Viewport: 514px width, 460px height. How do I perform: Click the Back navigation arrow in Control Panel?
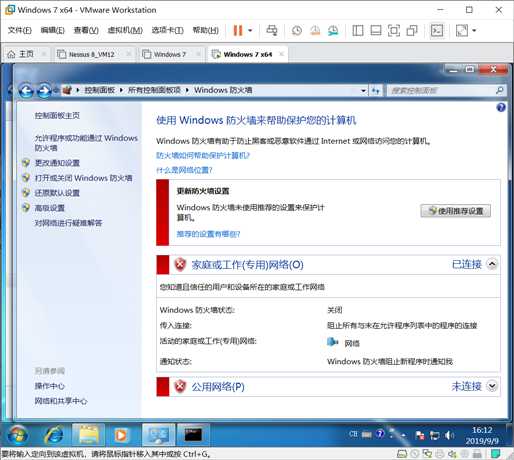tap(26, 91)
